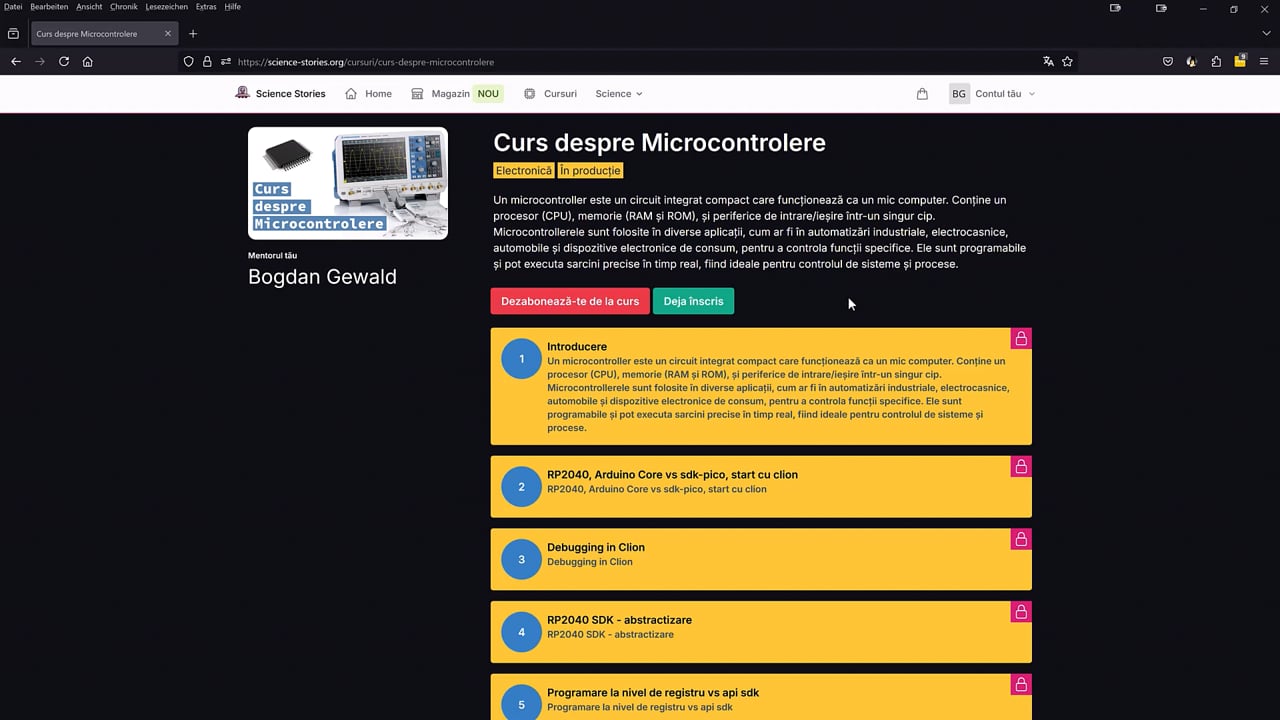Viewport: 1280px width, 720px height.
Task: Click lock icon on Debugging in Clion
Action: [x=1021, y=539]
